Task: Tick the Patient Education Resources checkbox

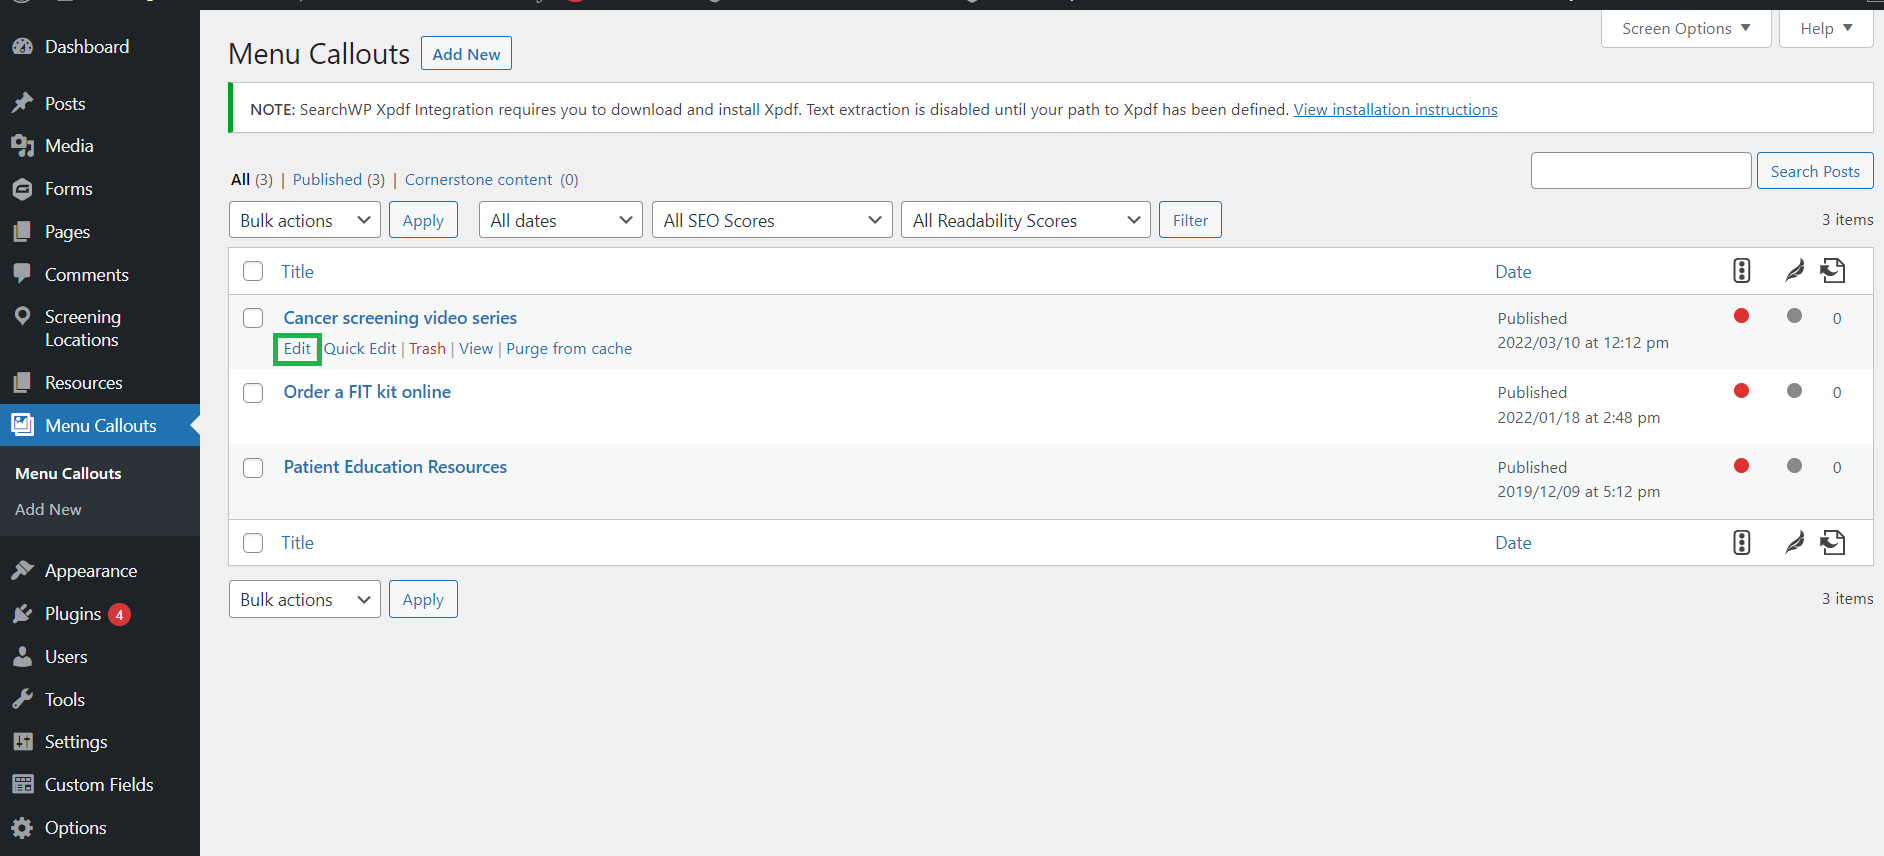Action: click(253, 468)
